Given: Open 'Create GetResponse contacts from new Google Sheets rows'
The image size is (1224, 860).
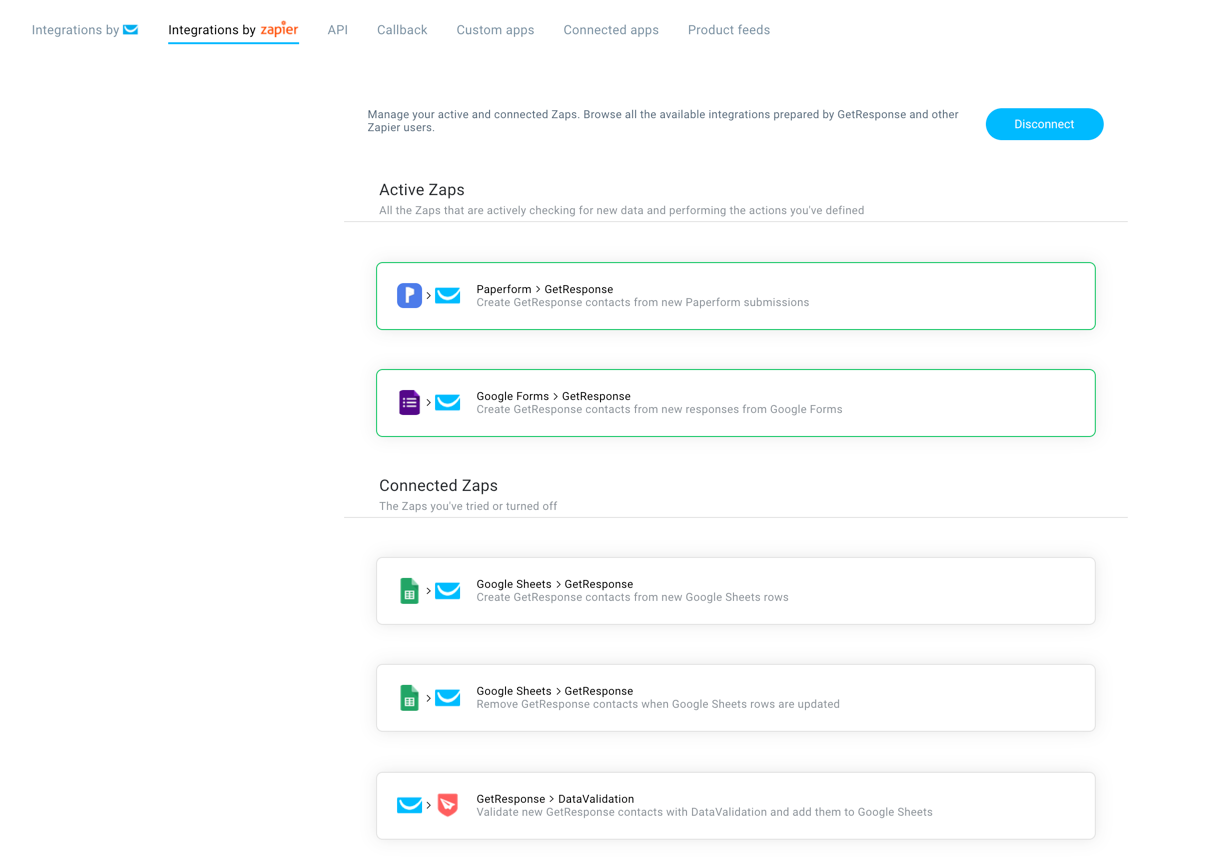Looking at the screenshot, I should [633, 597].
